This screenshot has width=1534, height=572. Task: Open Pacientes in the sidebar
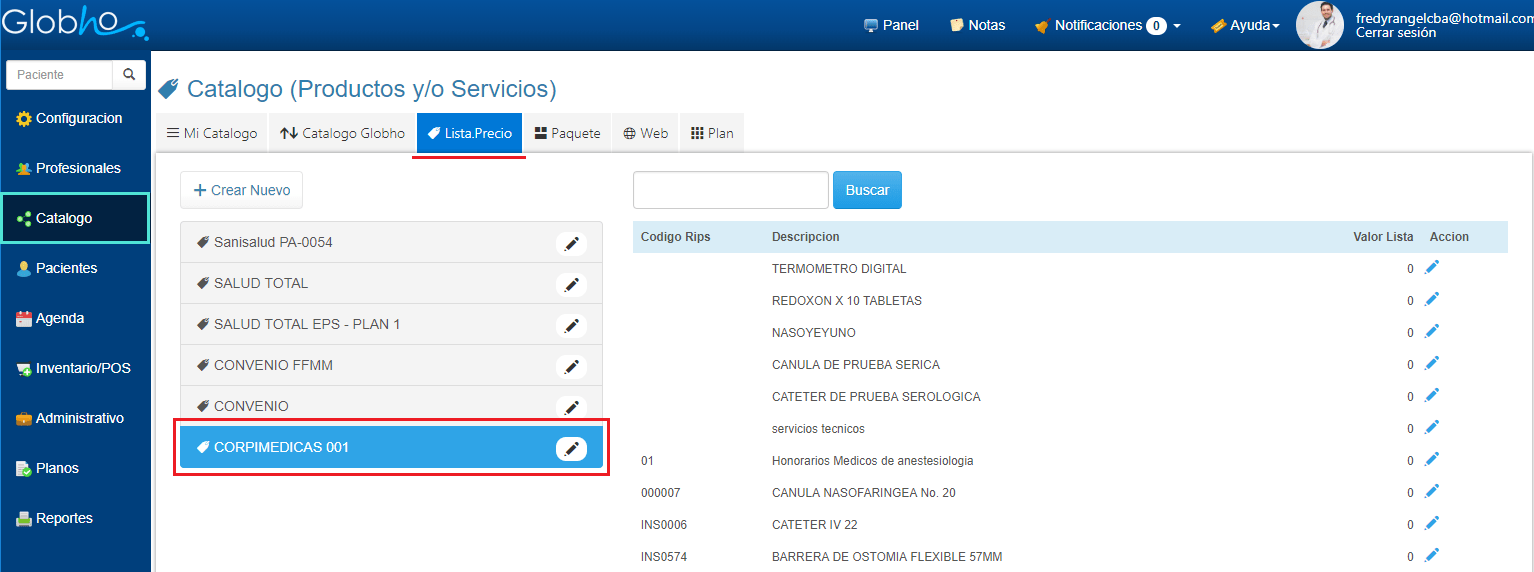coord(76,268)
